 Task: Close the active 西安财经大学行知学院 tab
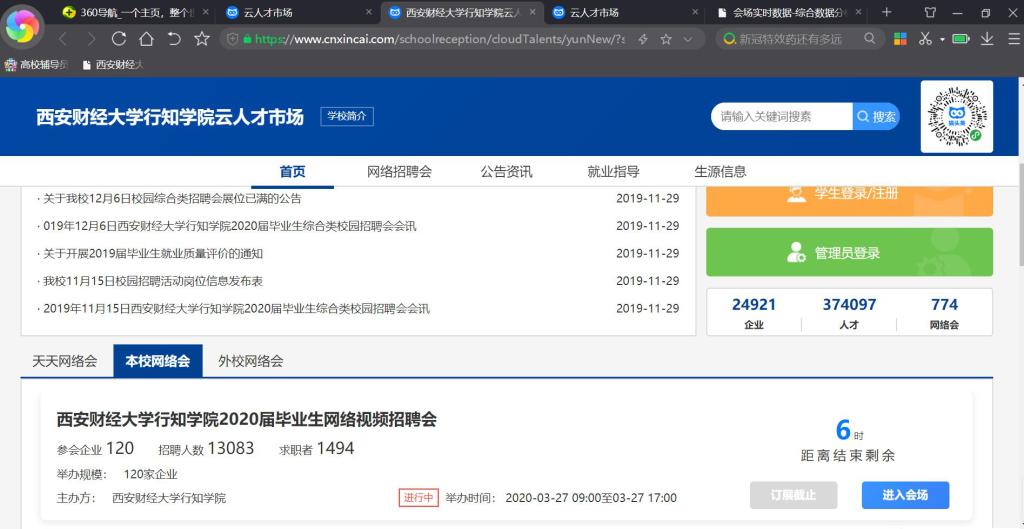[x=532, y=12]
